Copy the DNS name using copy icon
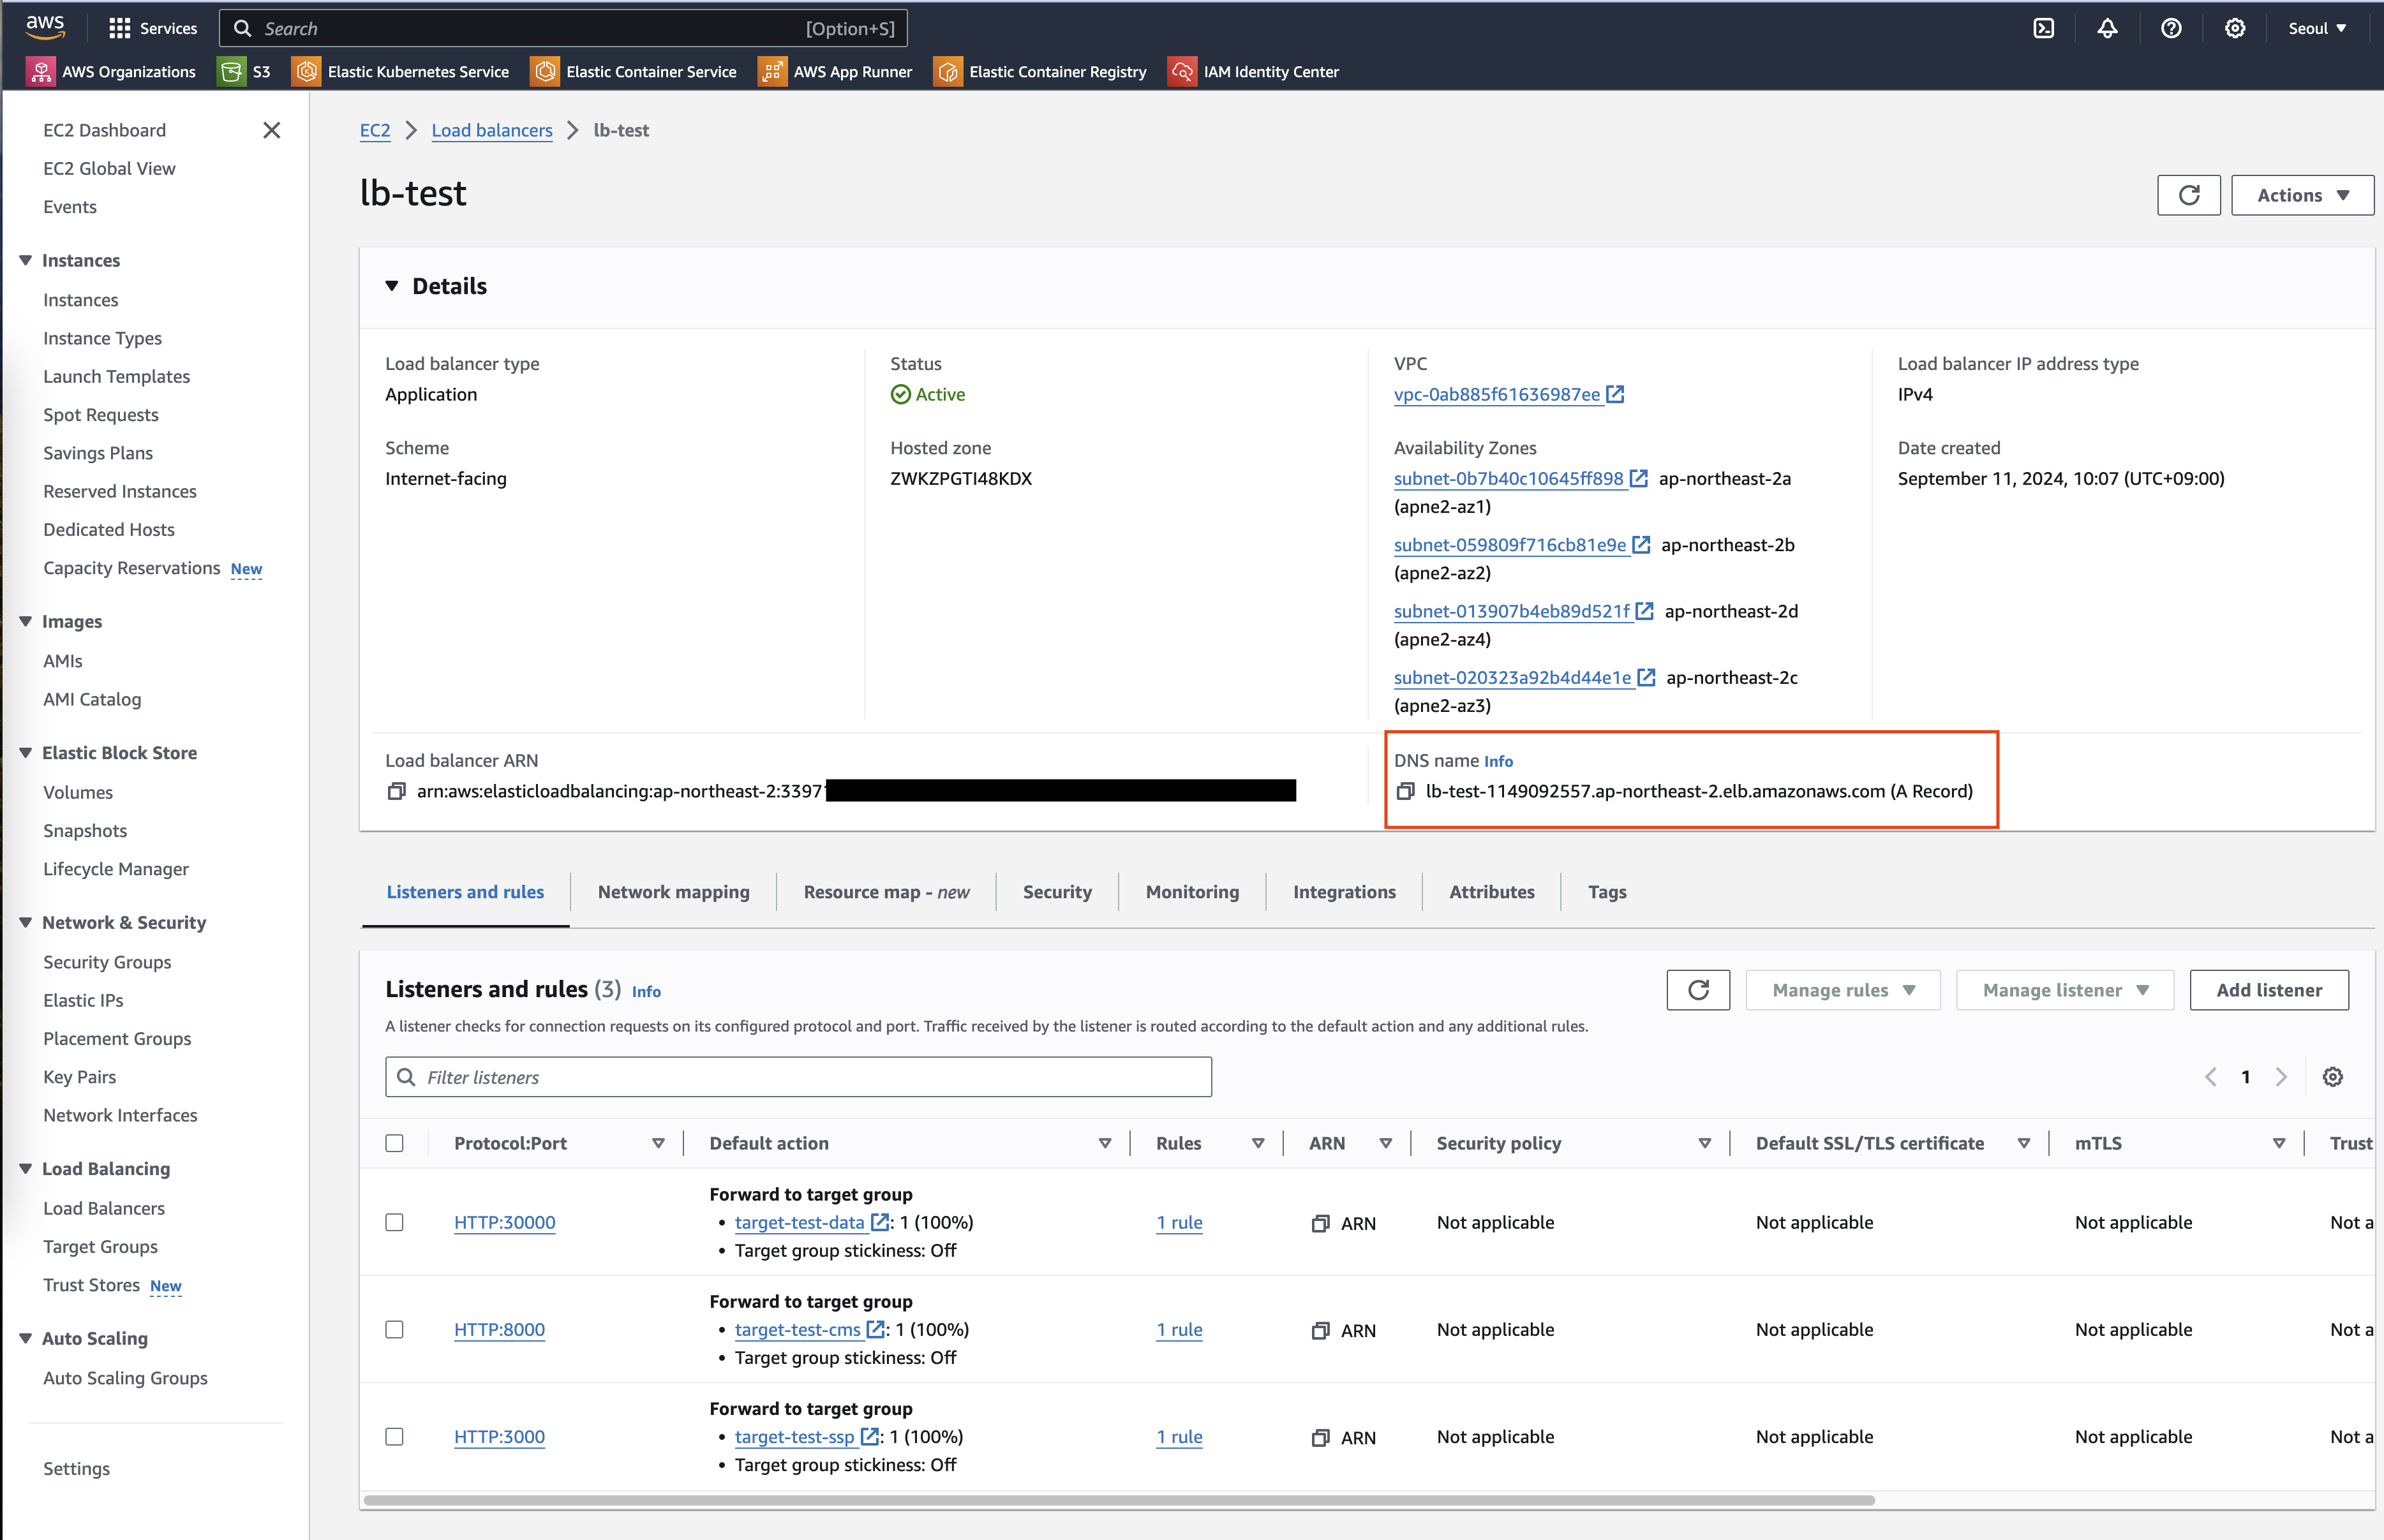This screenshot has width=2384, height=1540. click(x=1405, y=791)
